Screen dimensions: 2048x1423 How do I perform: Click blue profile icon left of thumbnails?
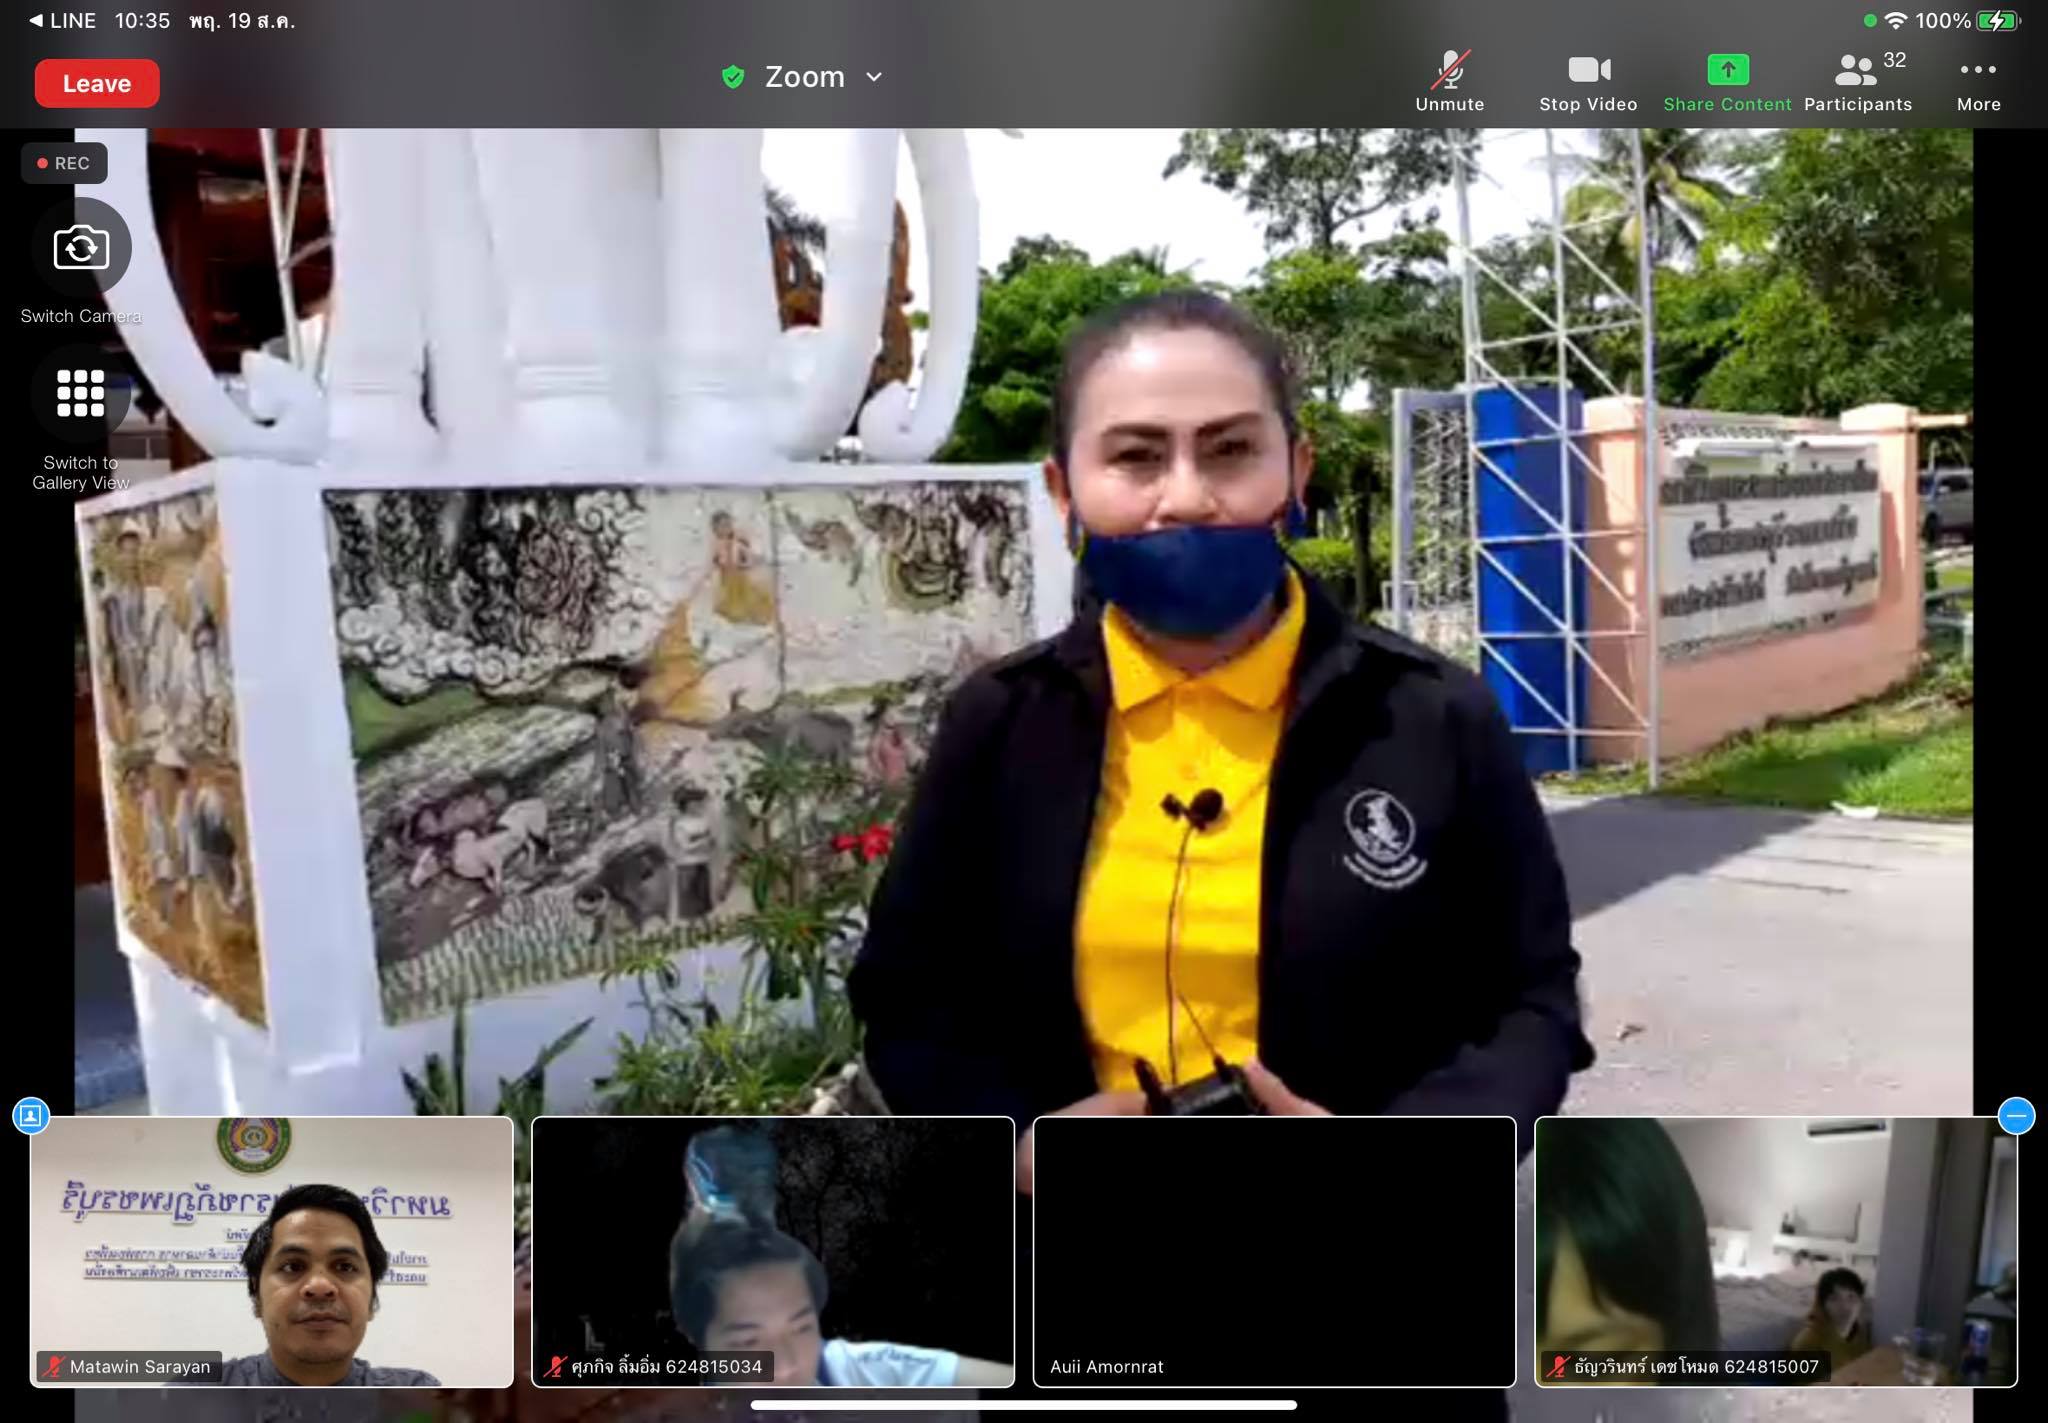click(x=31, y=1115)
